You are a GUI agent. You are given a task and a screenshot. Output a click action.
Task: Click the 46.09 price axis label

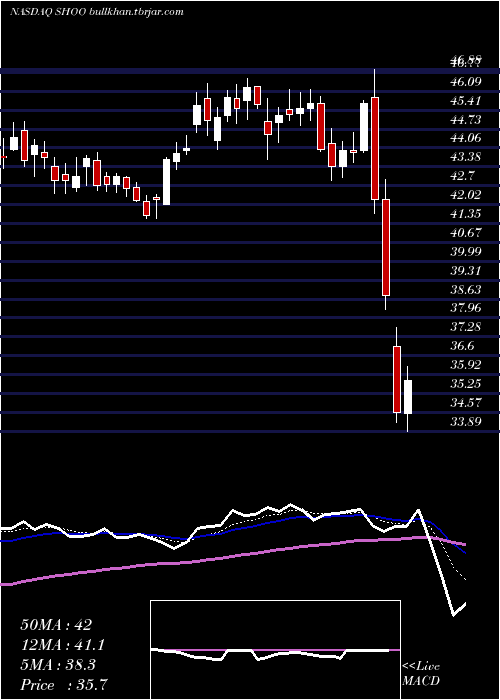466,82
